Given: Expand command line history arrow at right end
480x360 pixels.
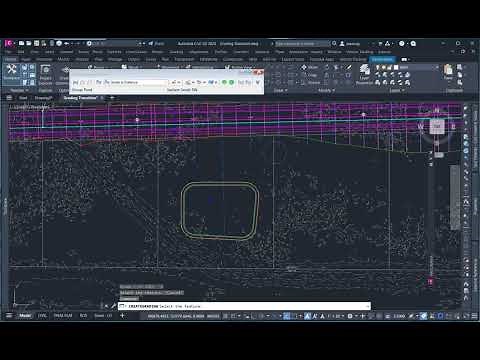Looking at the screenshot, I should 368,306.
